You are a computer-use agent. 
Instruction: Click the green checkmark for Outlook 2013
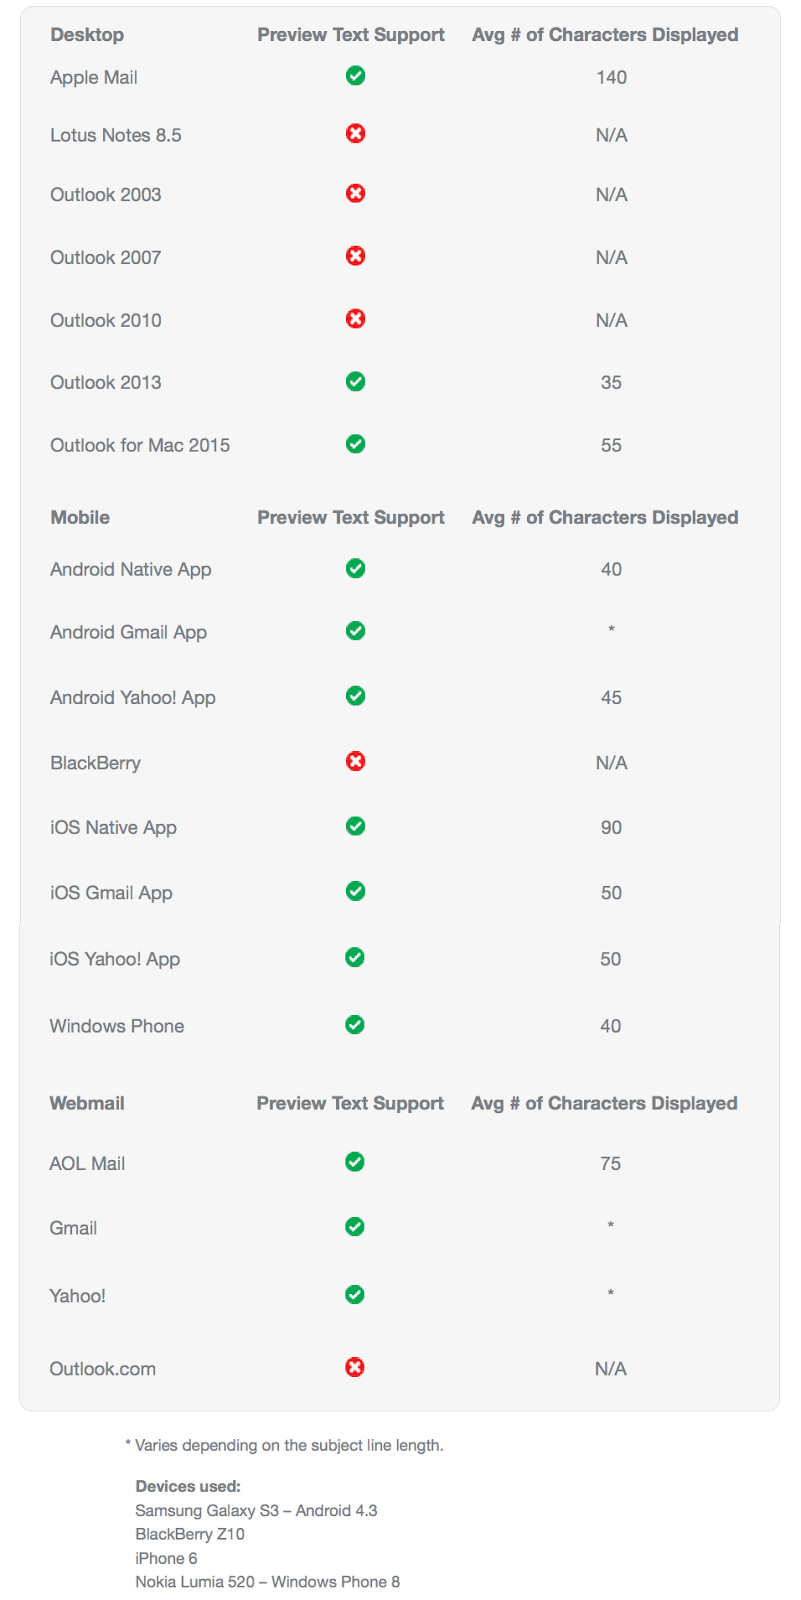tap(355, 381)
